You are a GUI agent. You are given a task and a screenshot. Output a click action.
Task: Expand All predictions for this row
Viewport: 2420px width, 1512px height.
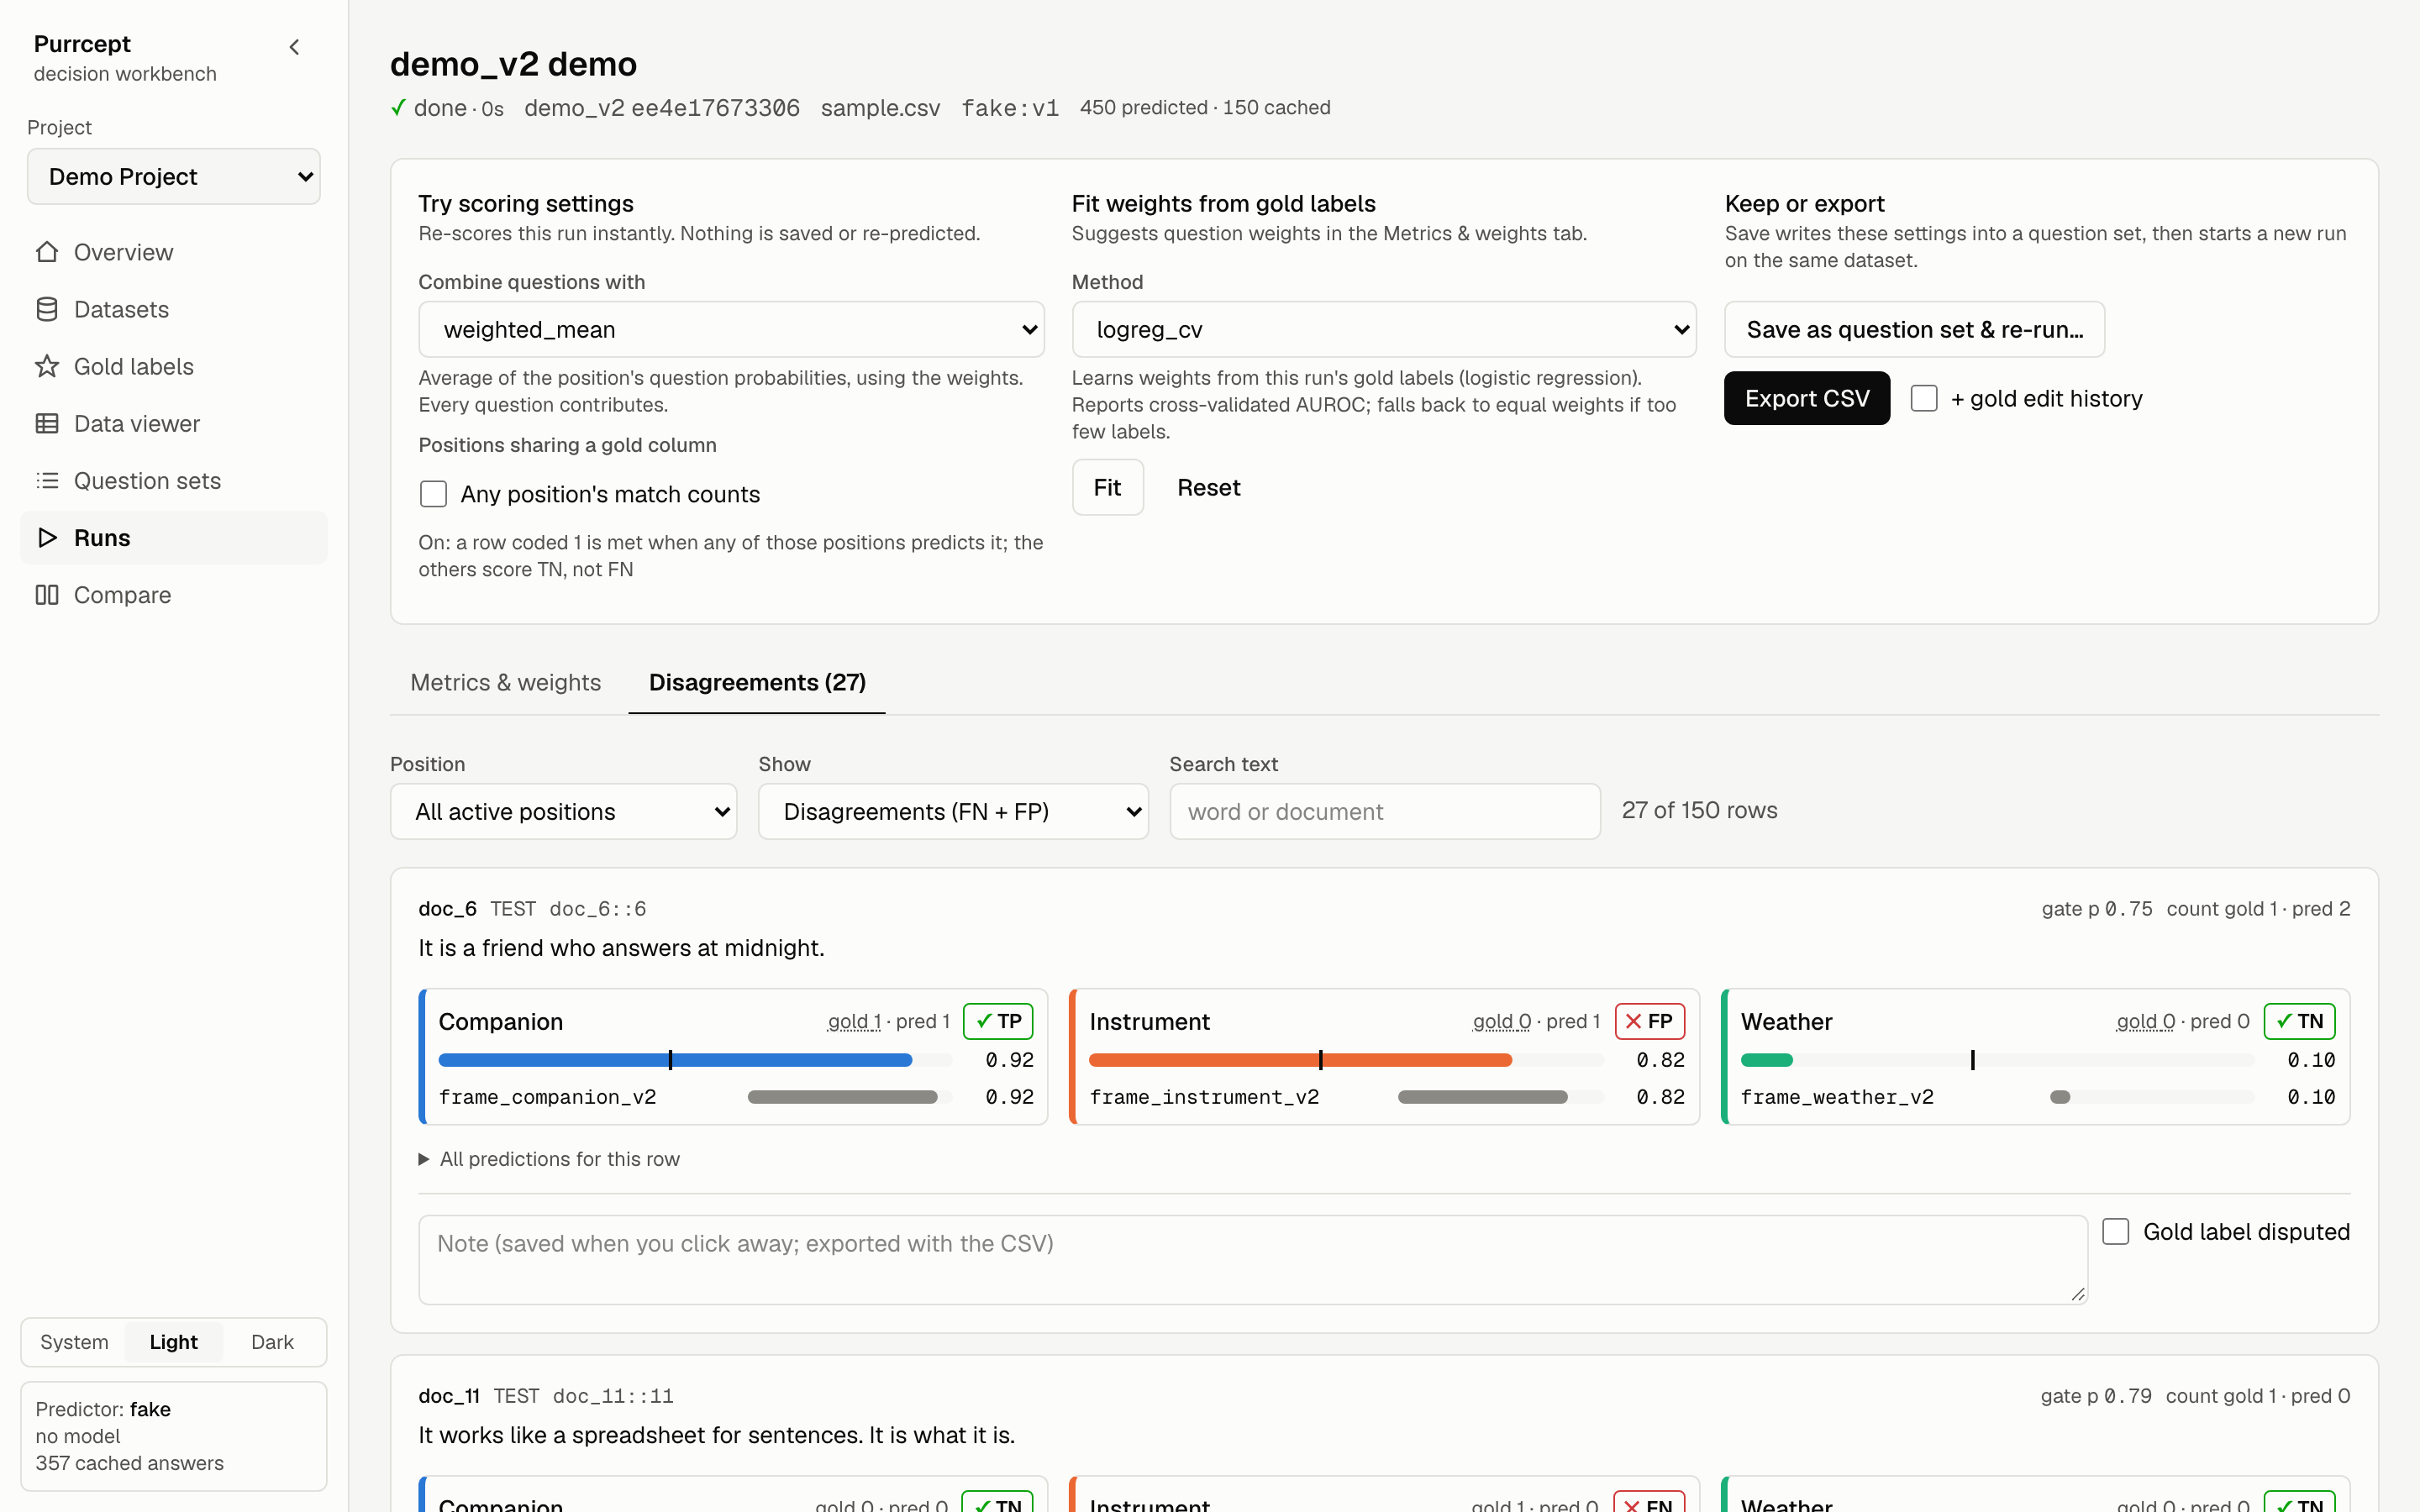point(549,1159)
